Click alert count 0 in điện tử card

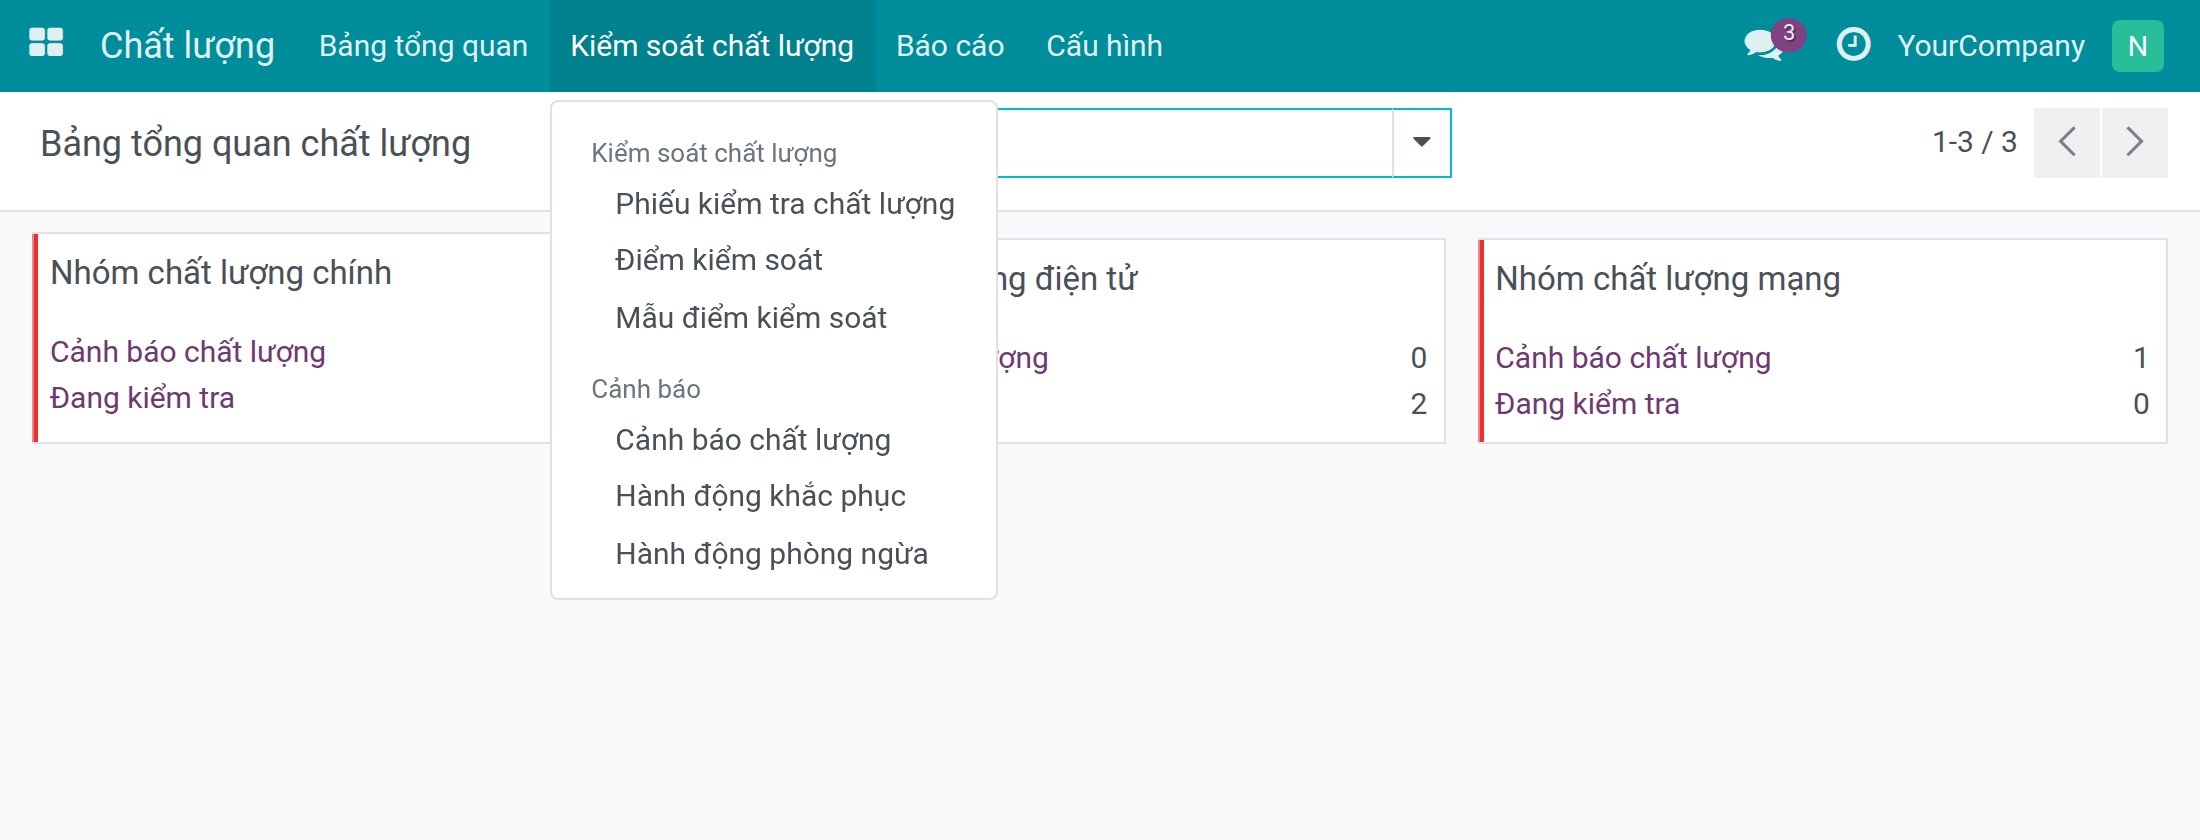[1418, 358]
